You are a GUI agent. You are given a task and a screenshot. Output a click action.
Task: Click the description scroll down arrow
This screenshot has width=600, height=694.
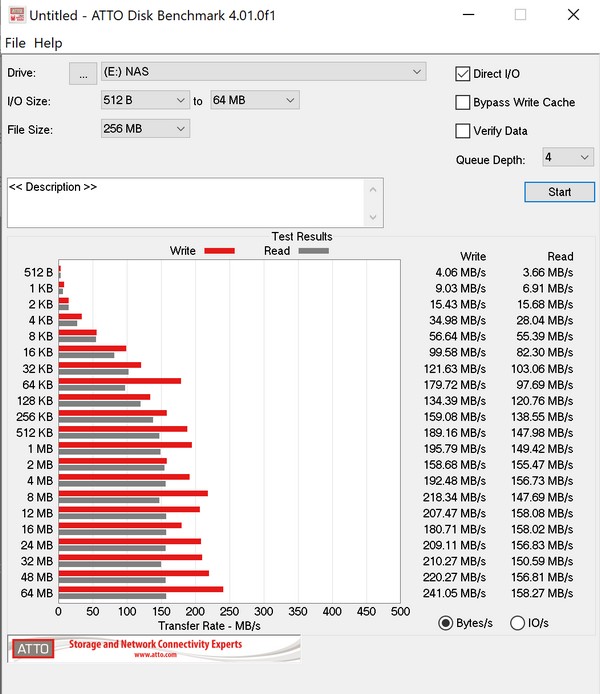[x=373, y=217]
